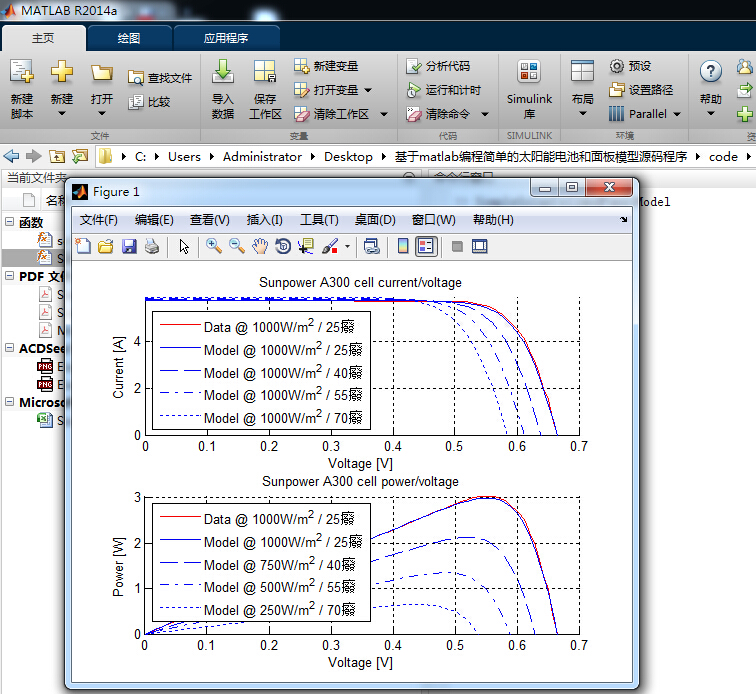The width and height of the screenshot is (756, 694).
Task: Switch to the 主页 (Home) tab
Action: [x=43, y=38]
